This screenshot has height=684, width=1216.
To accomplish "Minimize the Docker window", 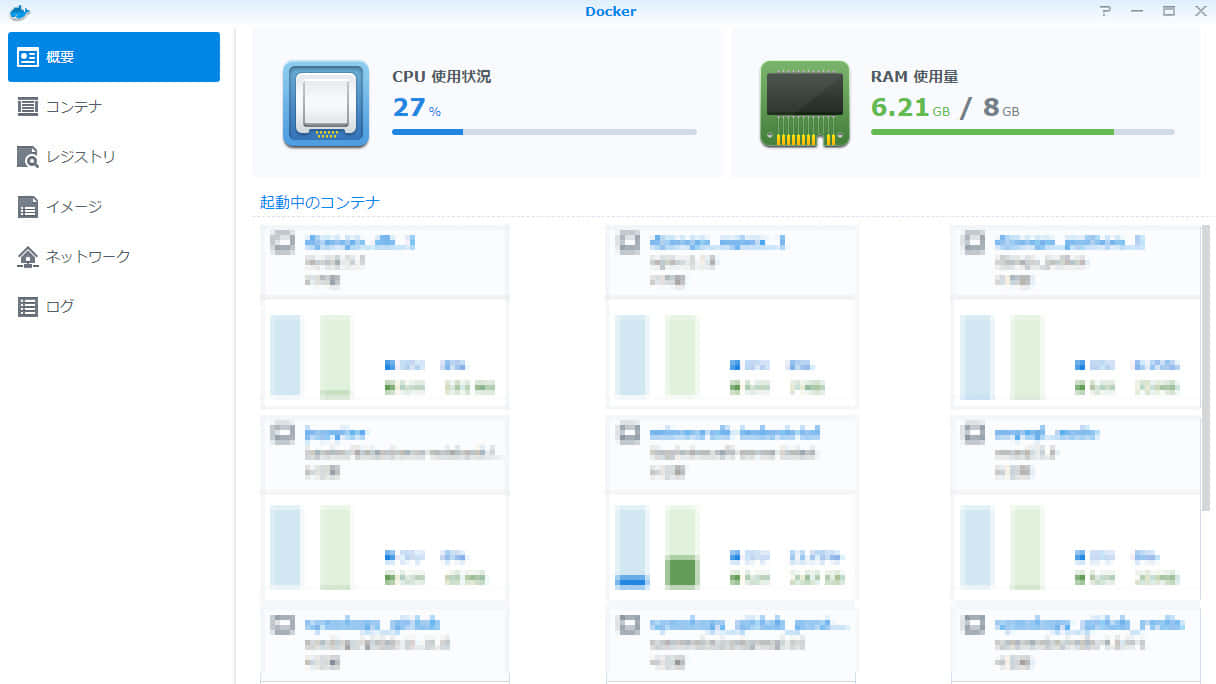I will 1137,11.
